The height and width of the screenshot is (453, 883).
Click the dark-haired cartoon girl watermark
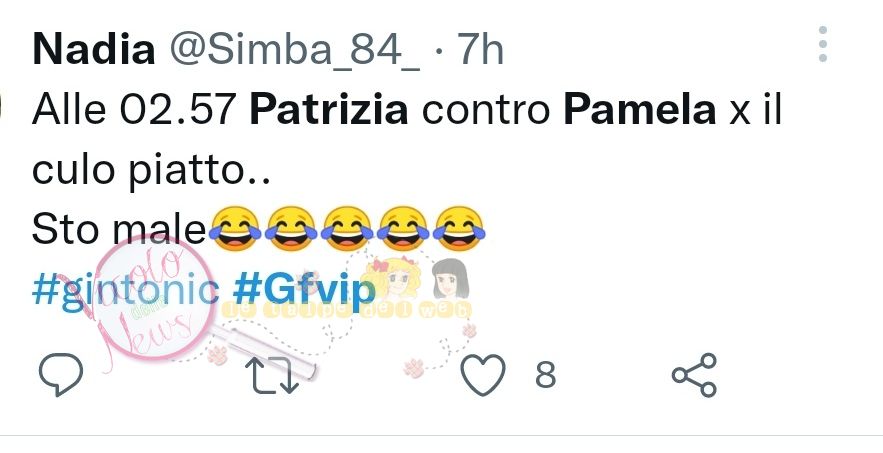pyautogui.click(x=451, y=278)
